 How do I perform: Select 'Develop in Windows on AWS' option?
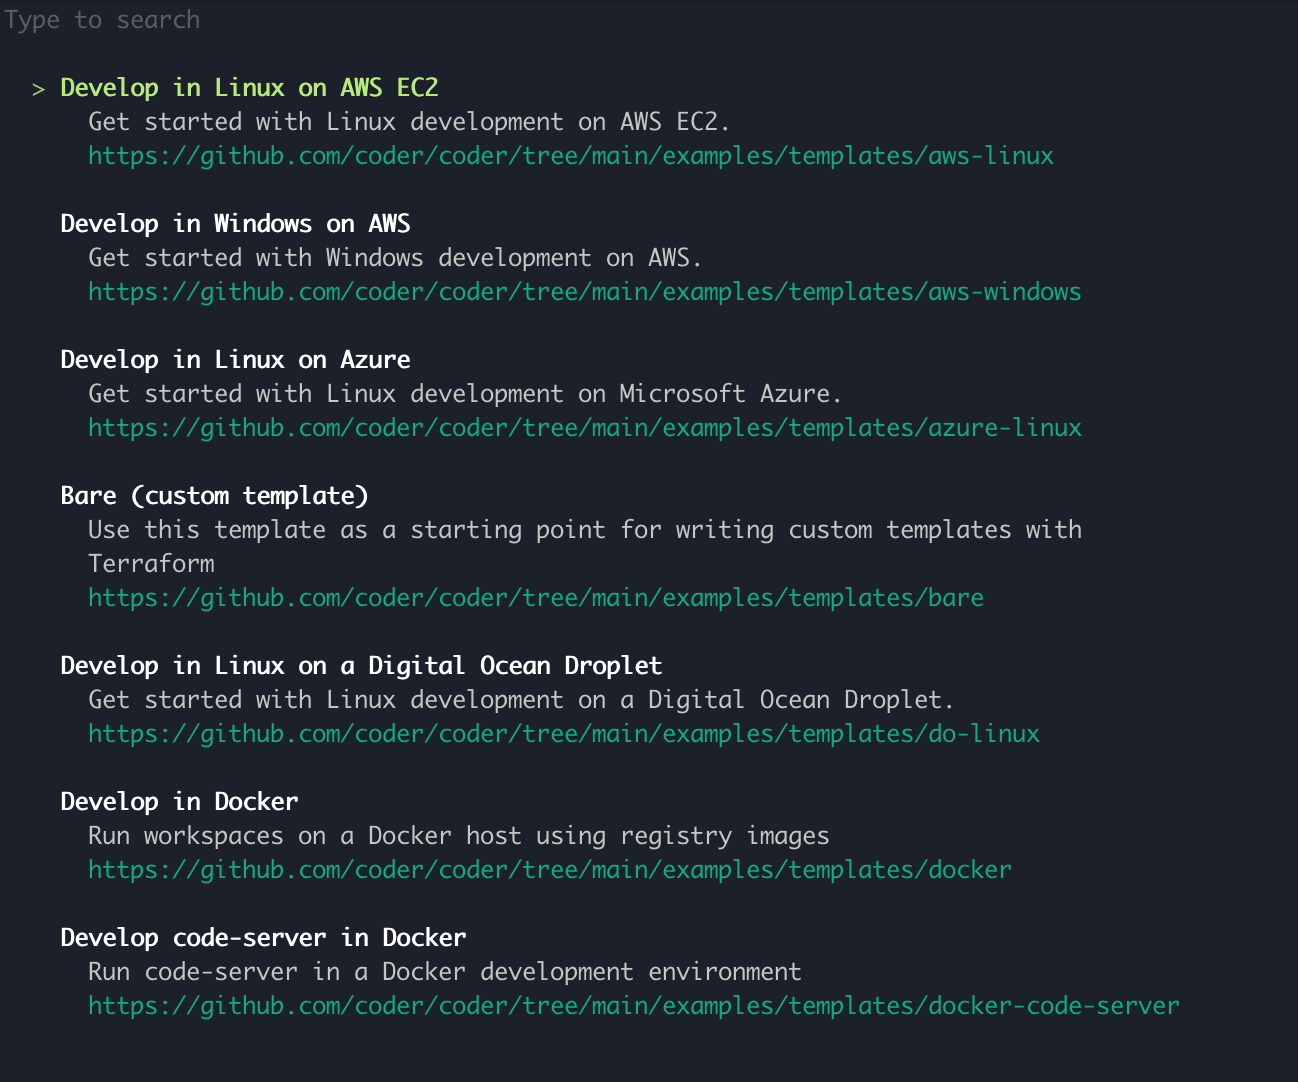235,224
